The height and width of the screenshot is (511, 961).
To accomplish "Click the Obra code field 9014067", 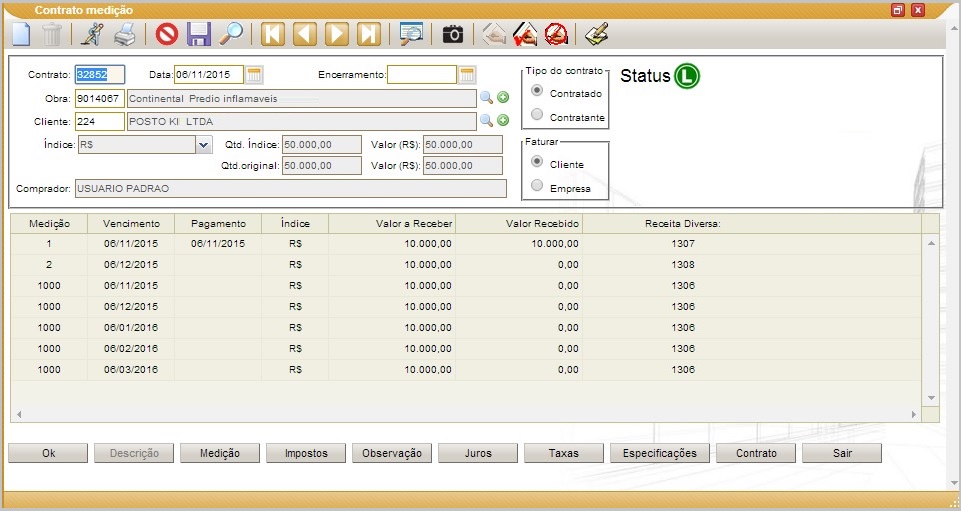I will pos(100,98).
